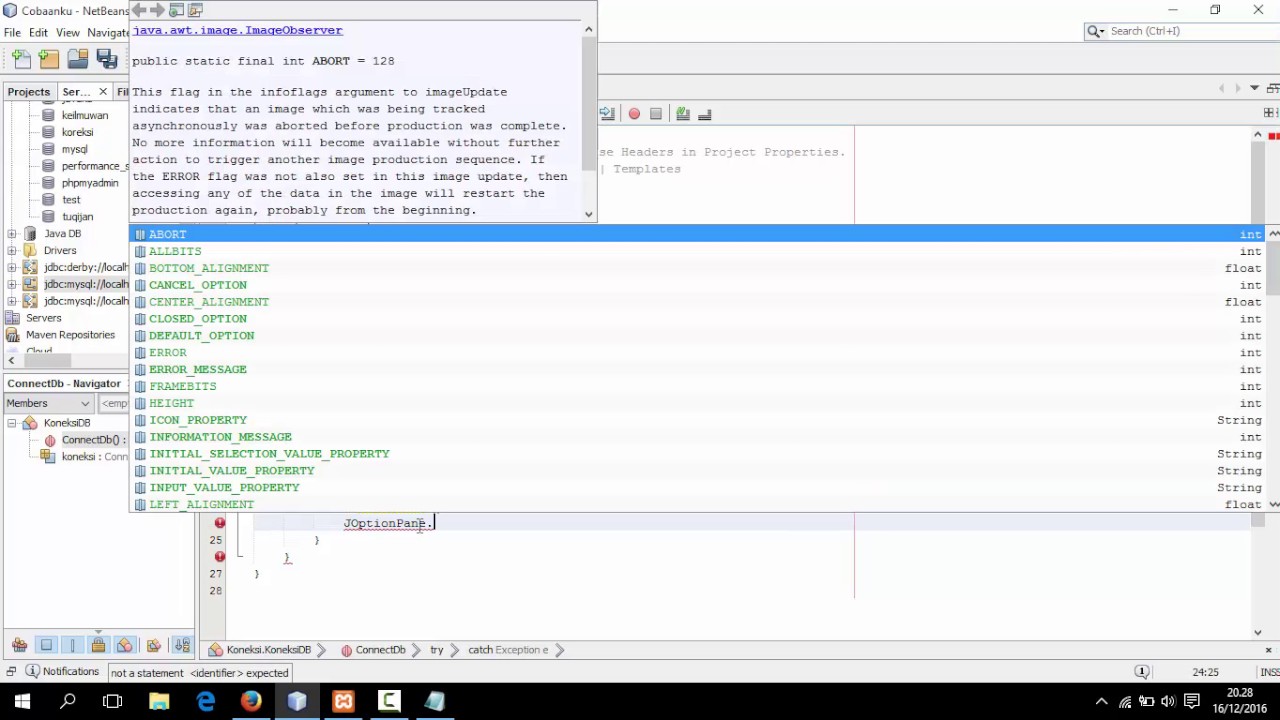Click Javadoc popup forward arrow
This screenshot has height=720, width=1280.
(x=158, y=10)
